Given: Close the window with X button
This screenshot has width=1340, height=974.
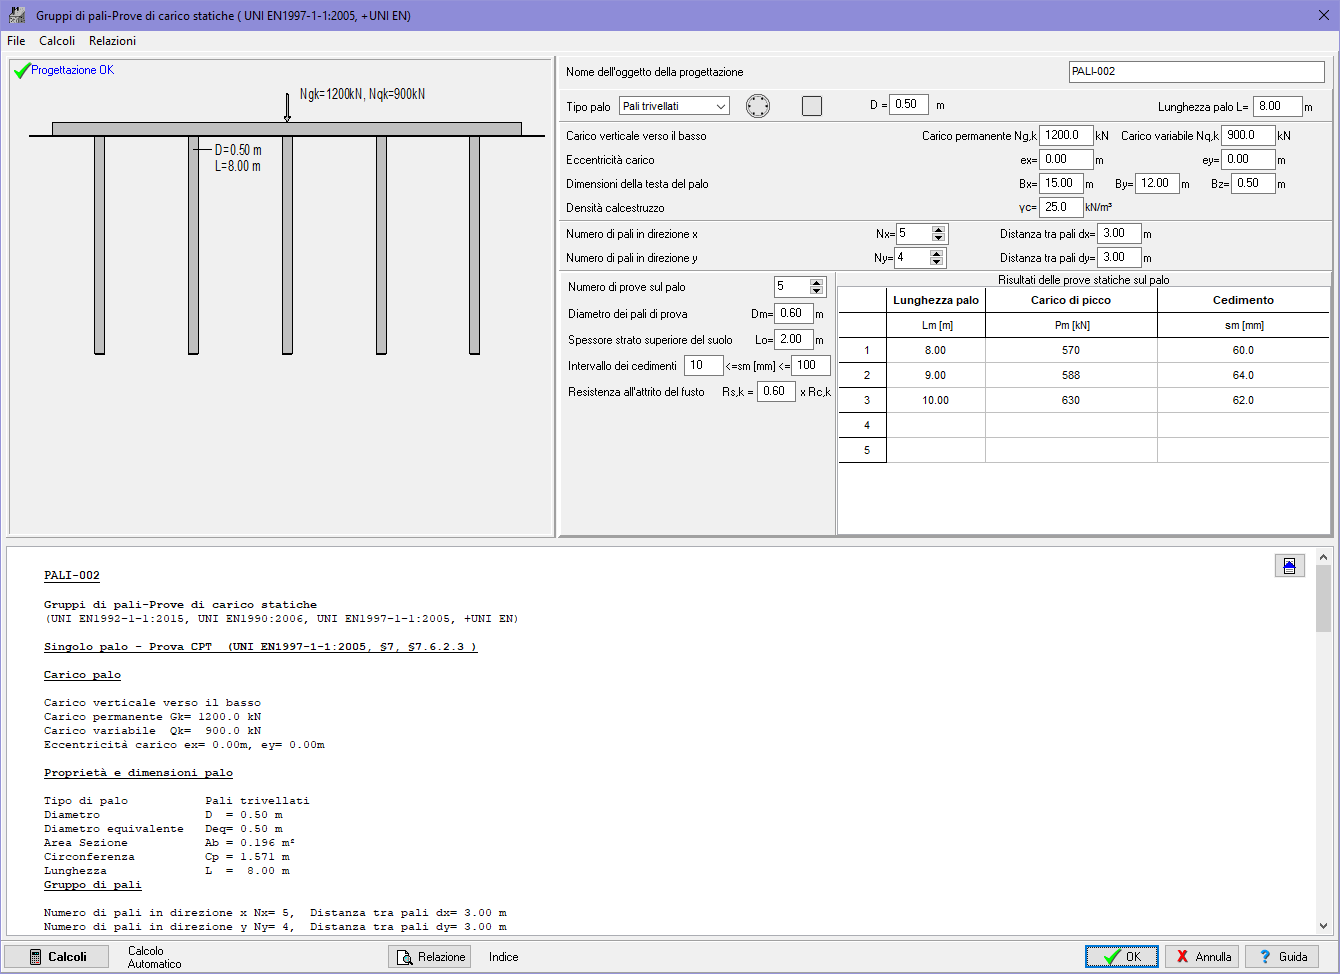Looking at the screenshot, I should click(x=1322, y=16).
